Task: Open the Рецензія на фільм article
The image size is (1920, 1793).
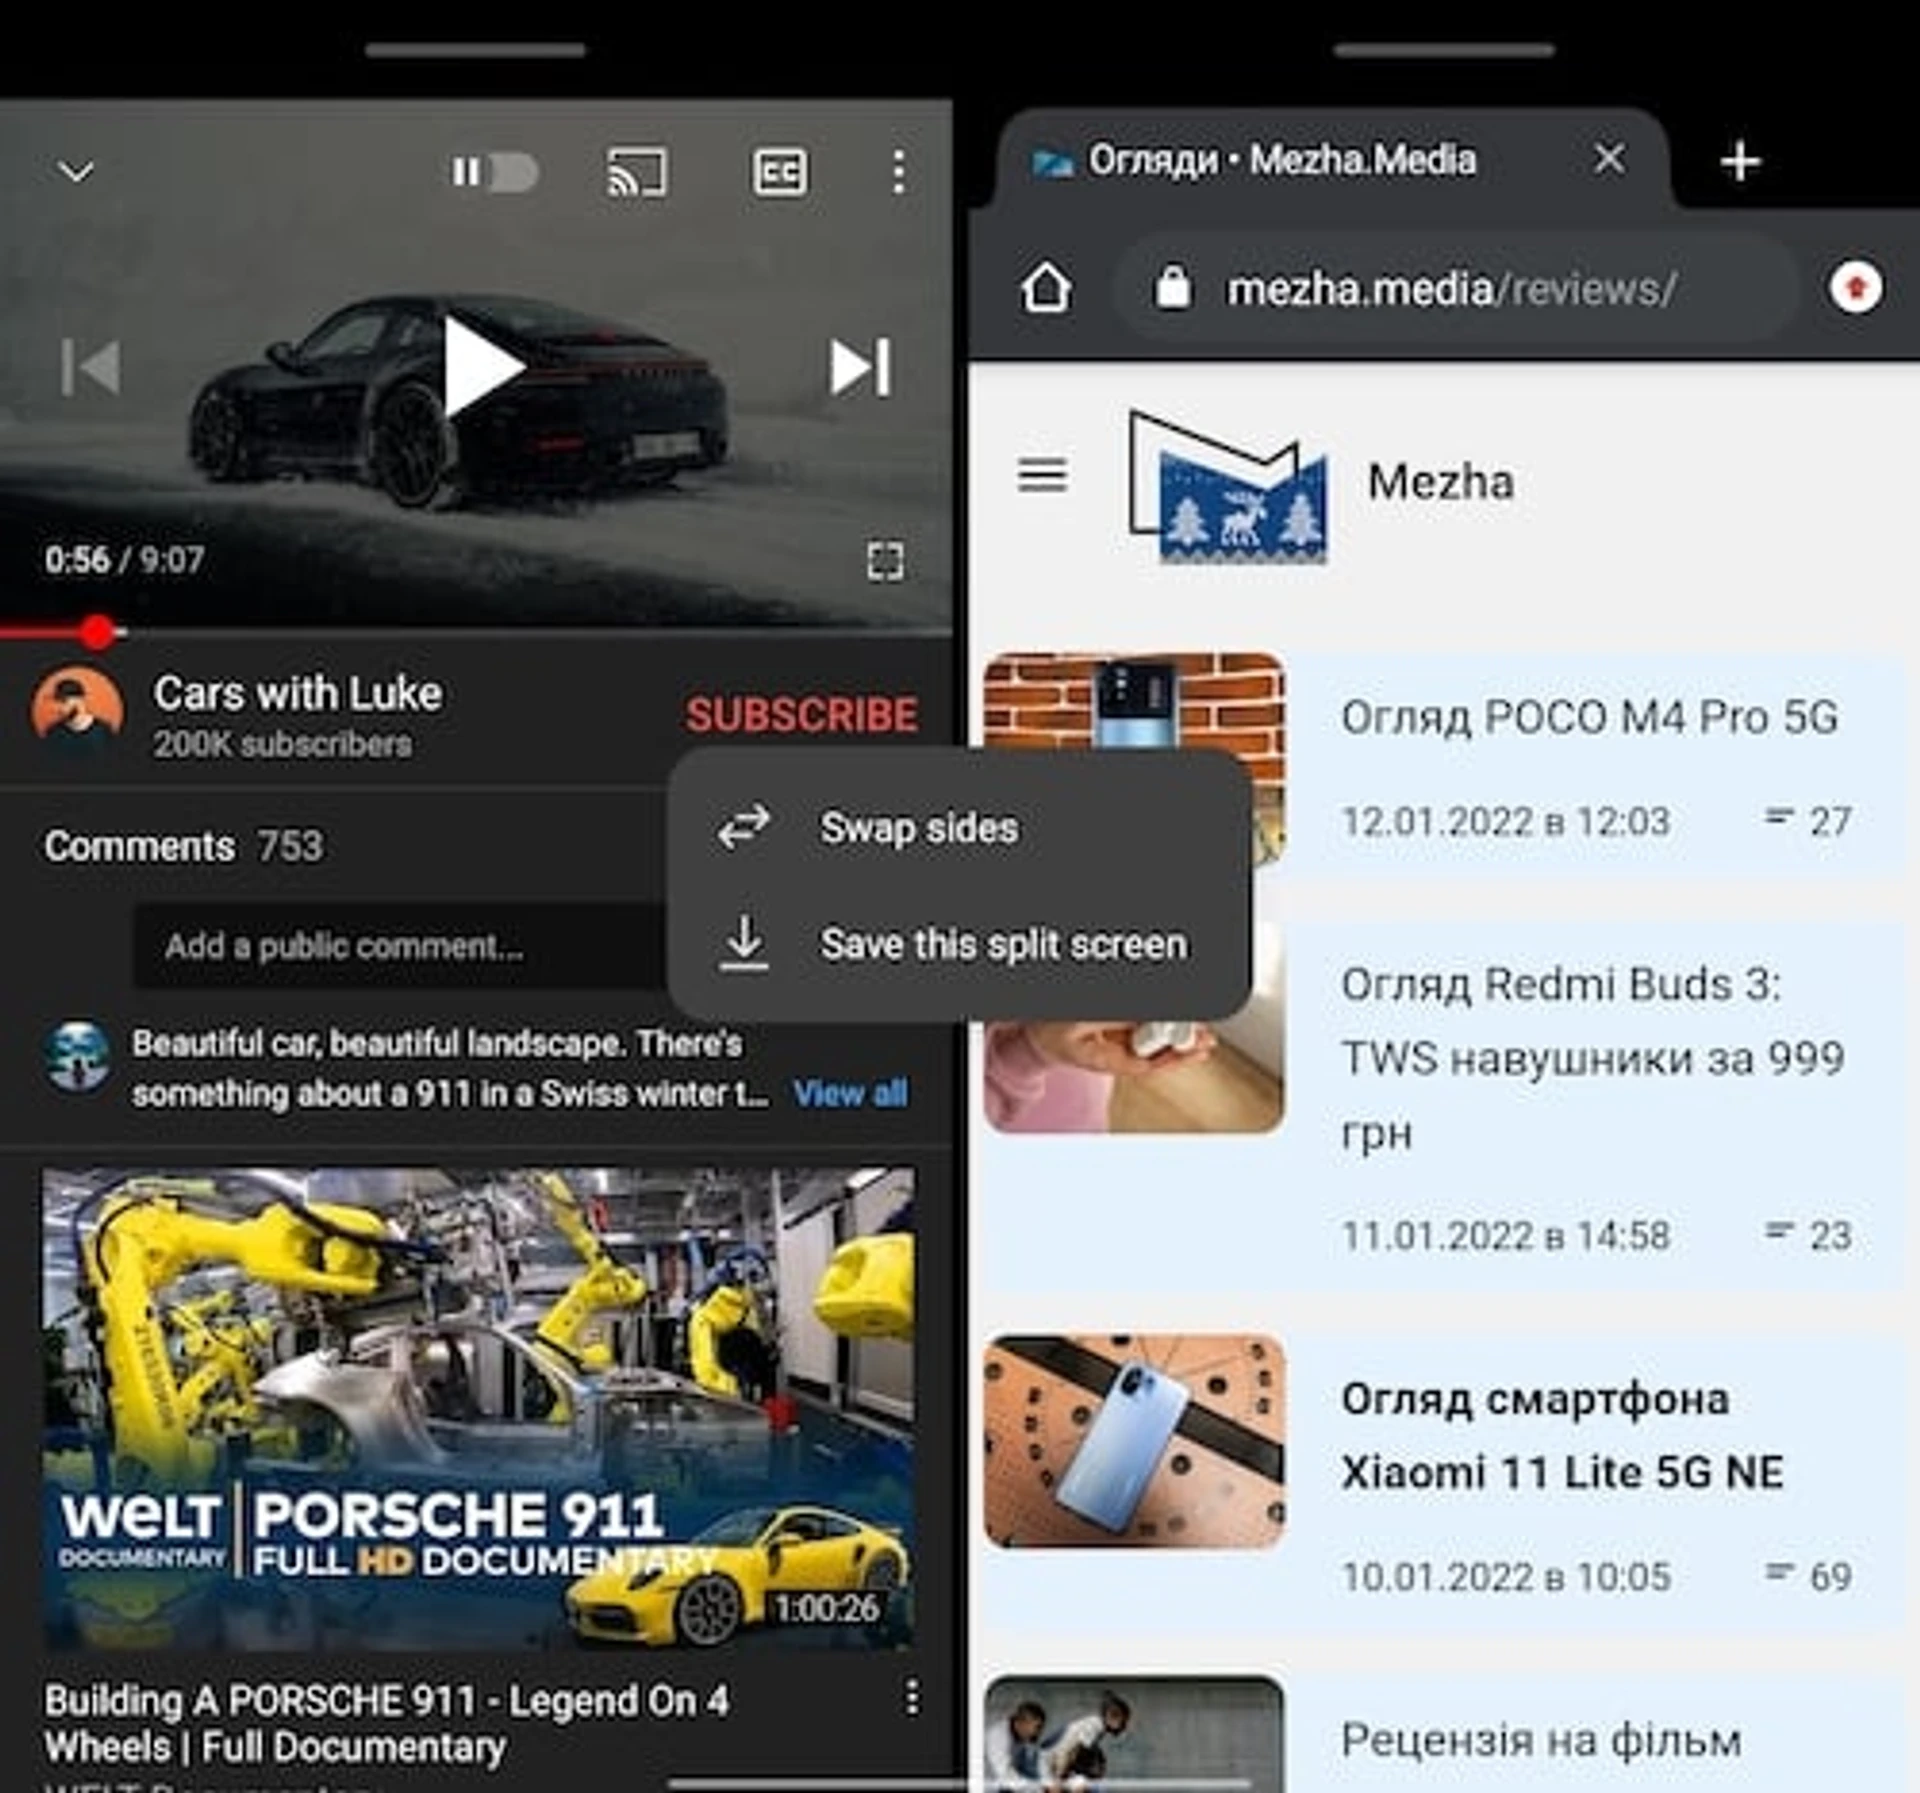Action: [x=1540, y=1740]
